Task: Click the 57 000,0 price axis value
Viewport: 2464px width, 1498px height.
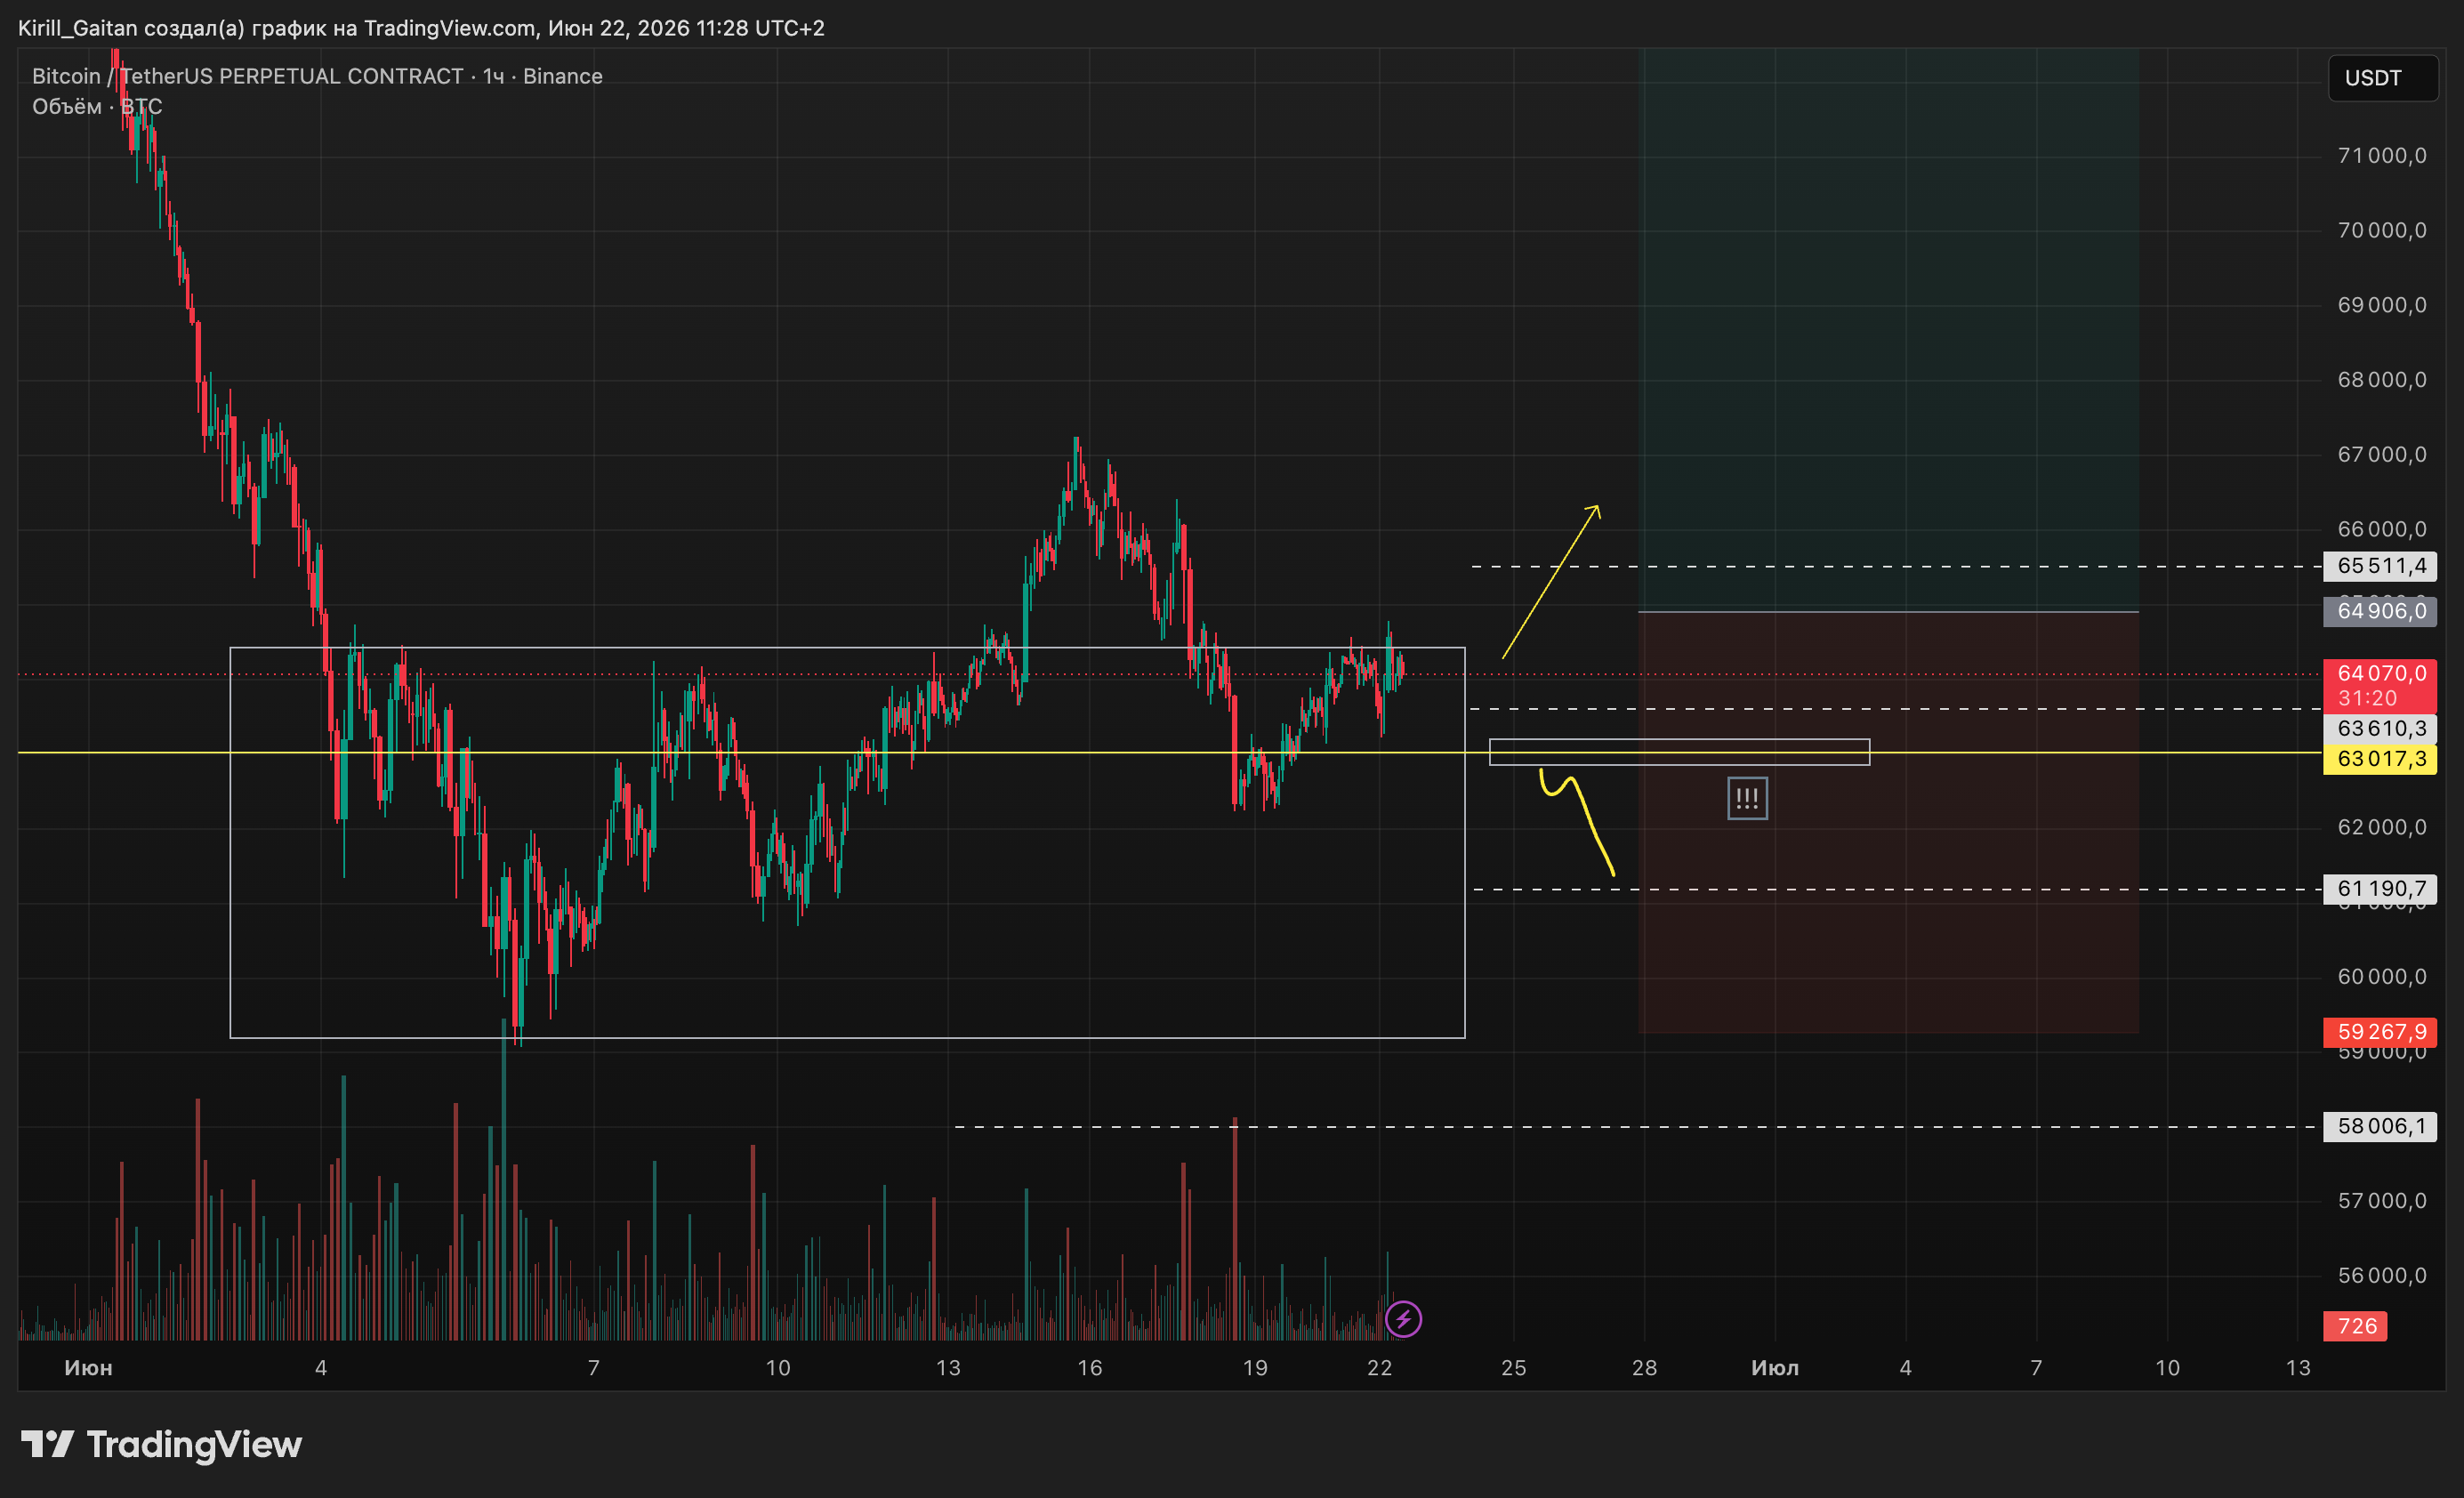Action: coord(2382,1200)
